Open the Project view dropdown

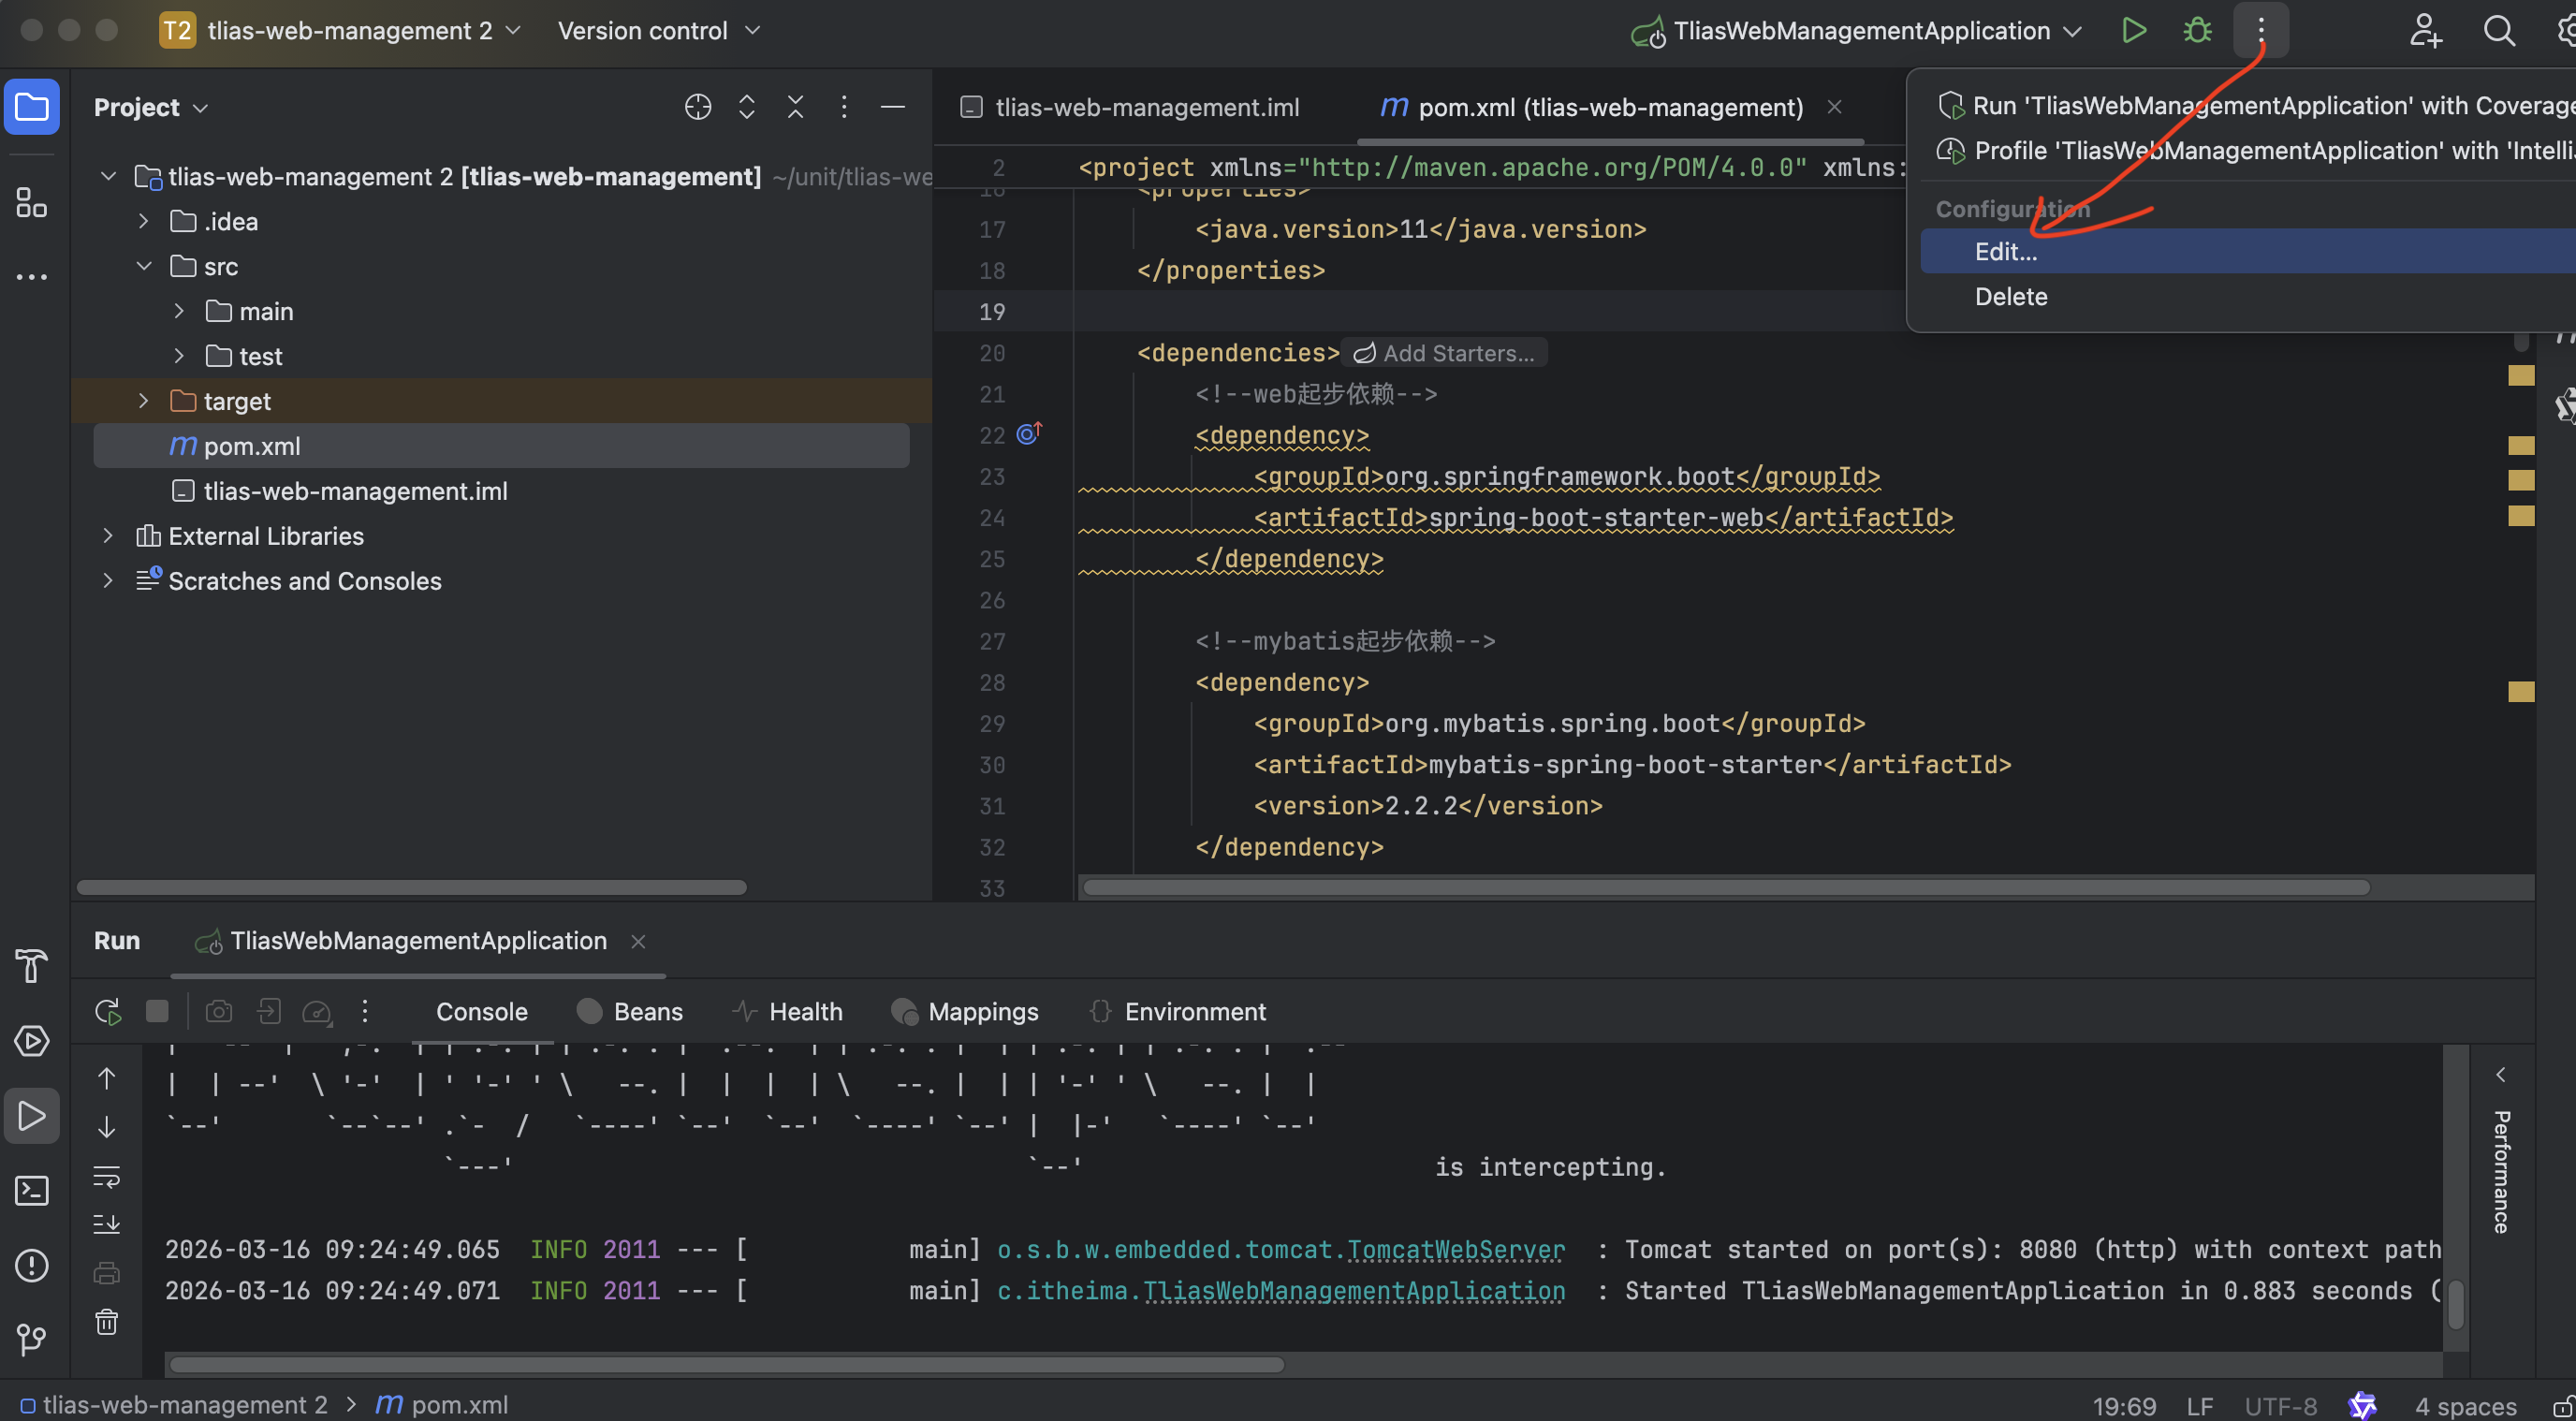pos(150,107)
